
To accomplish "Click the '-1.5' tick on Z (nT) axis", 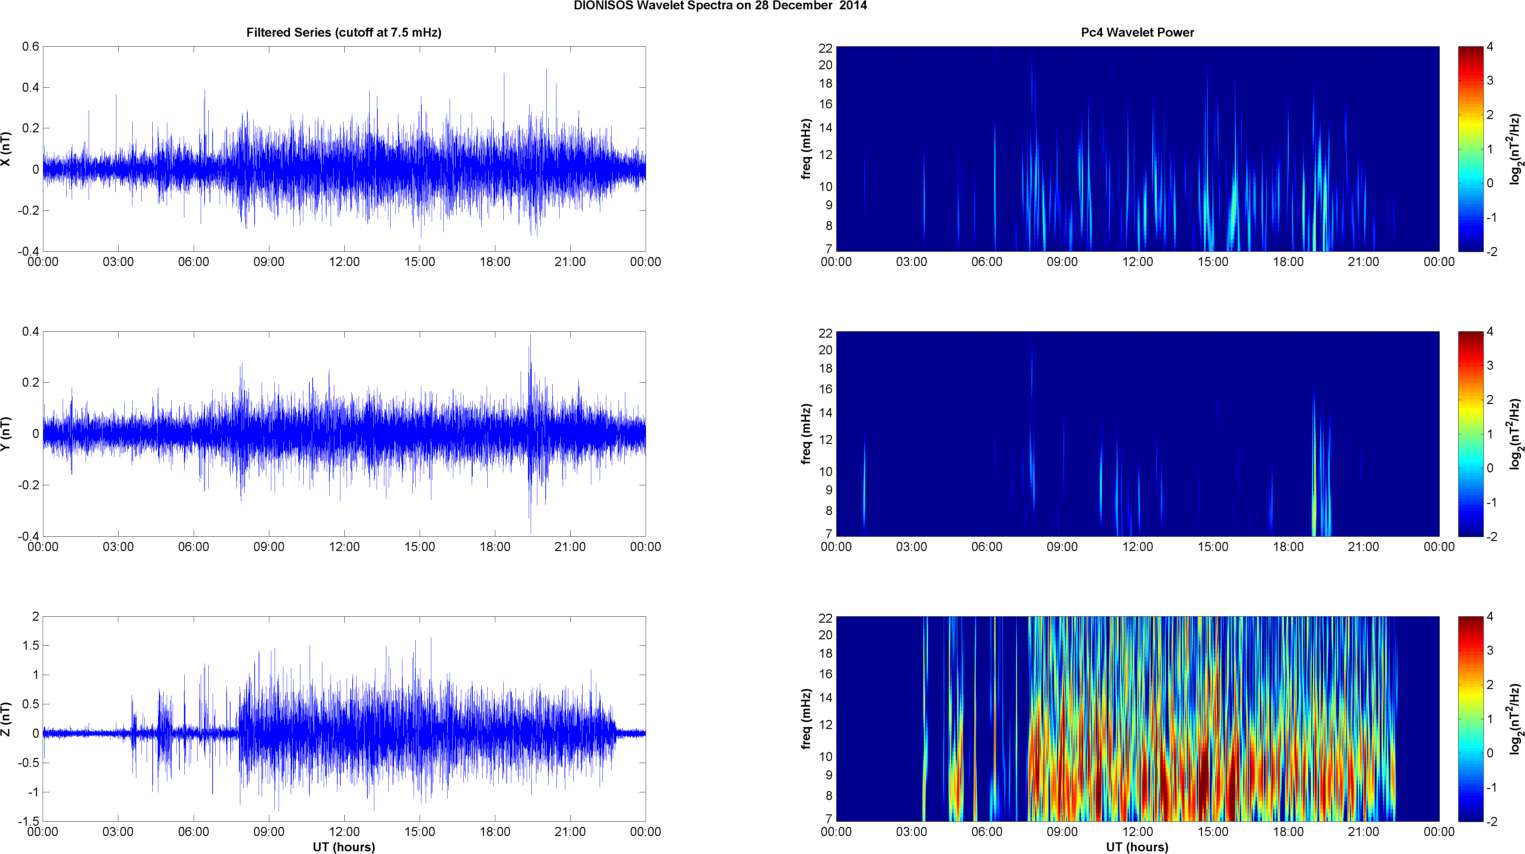I will 28,822.
